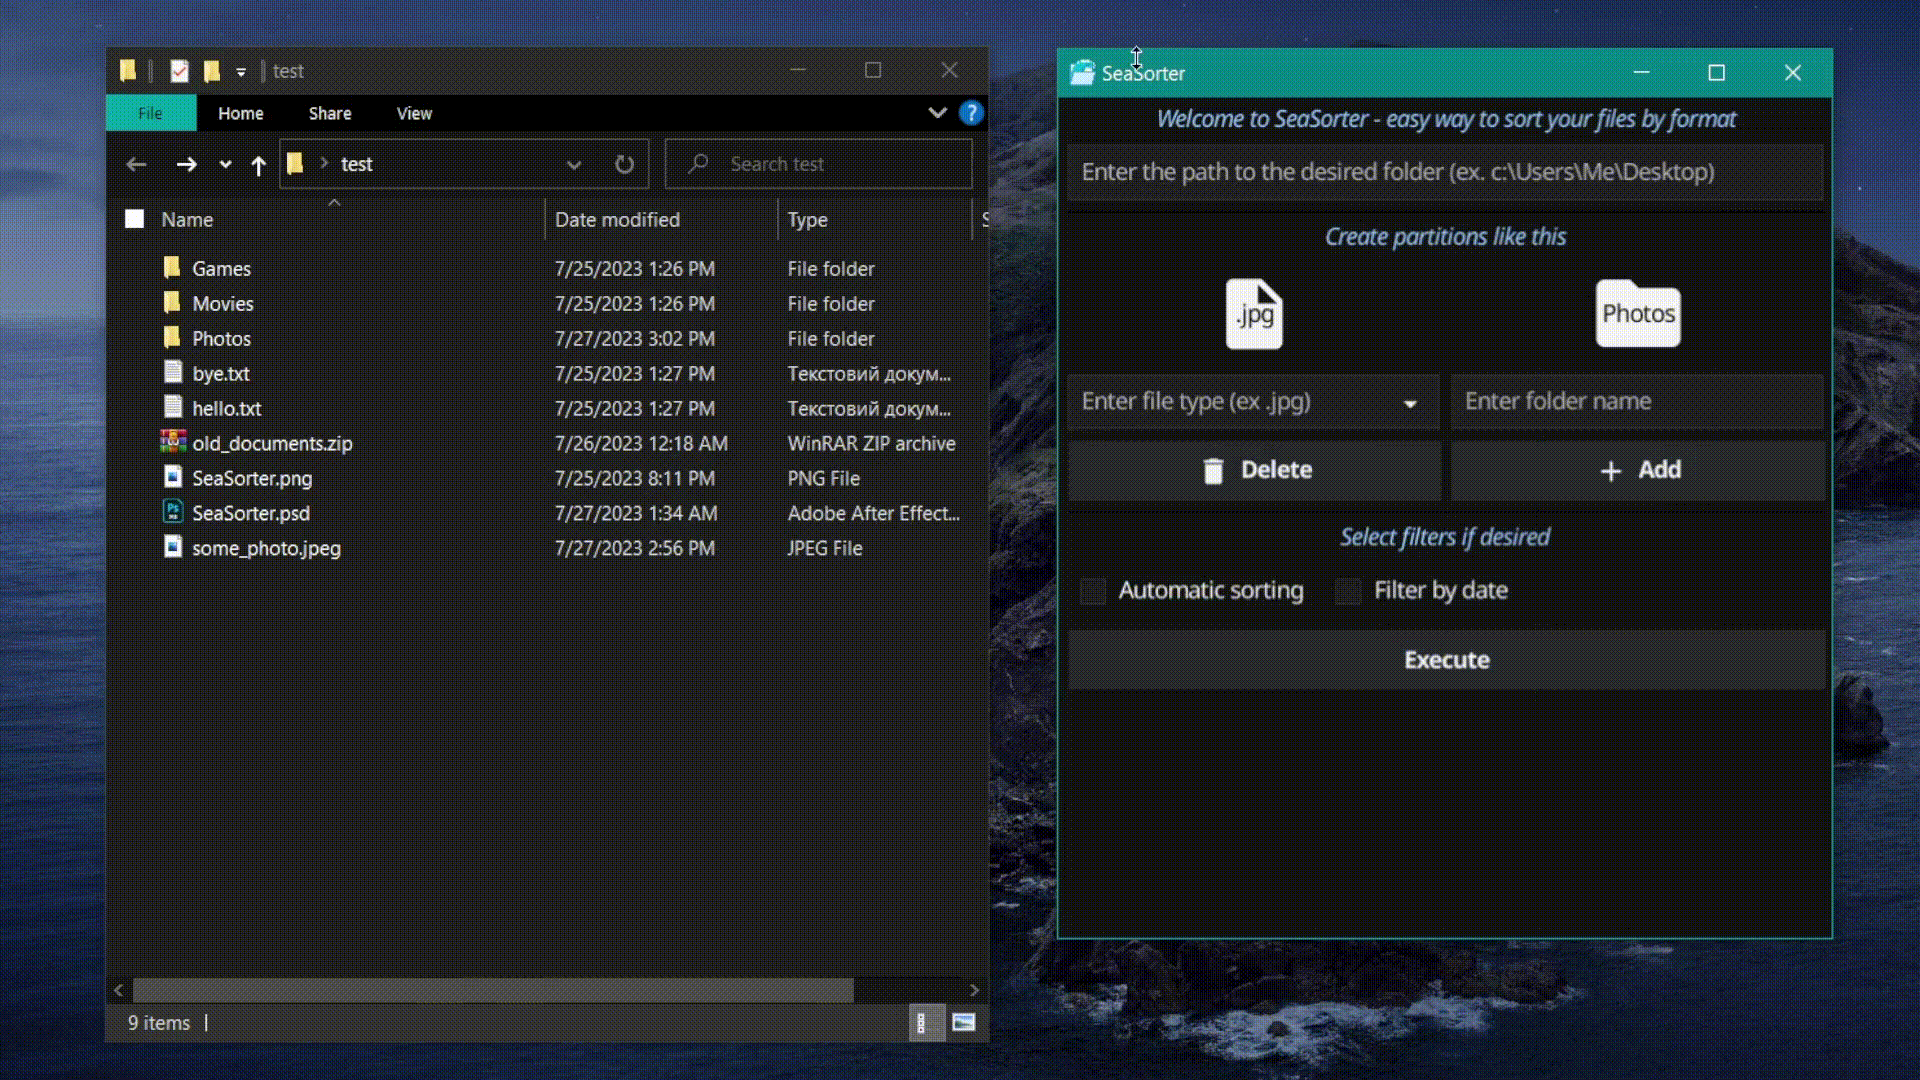Viewport: 1920px width, 1080px height.
Task: Click the search magnifier icon in Explorer
Action: [698, 163]
